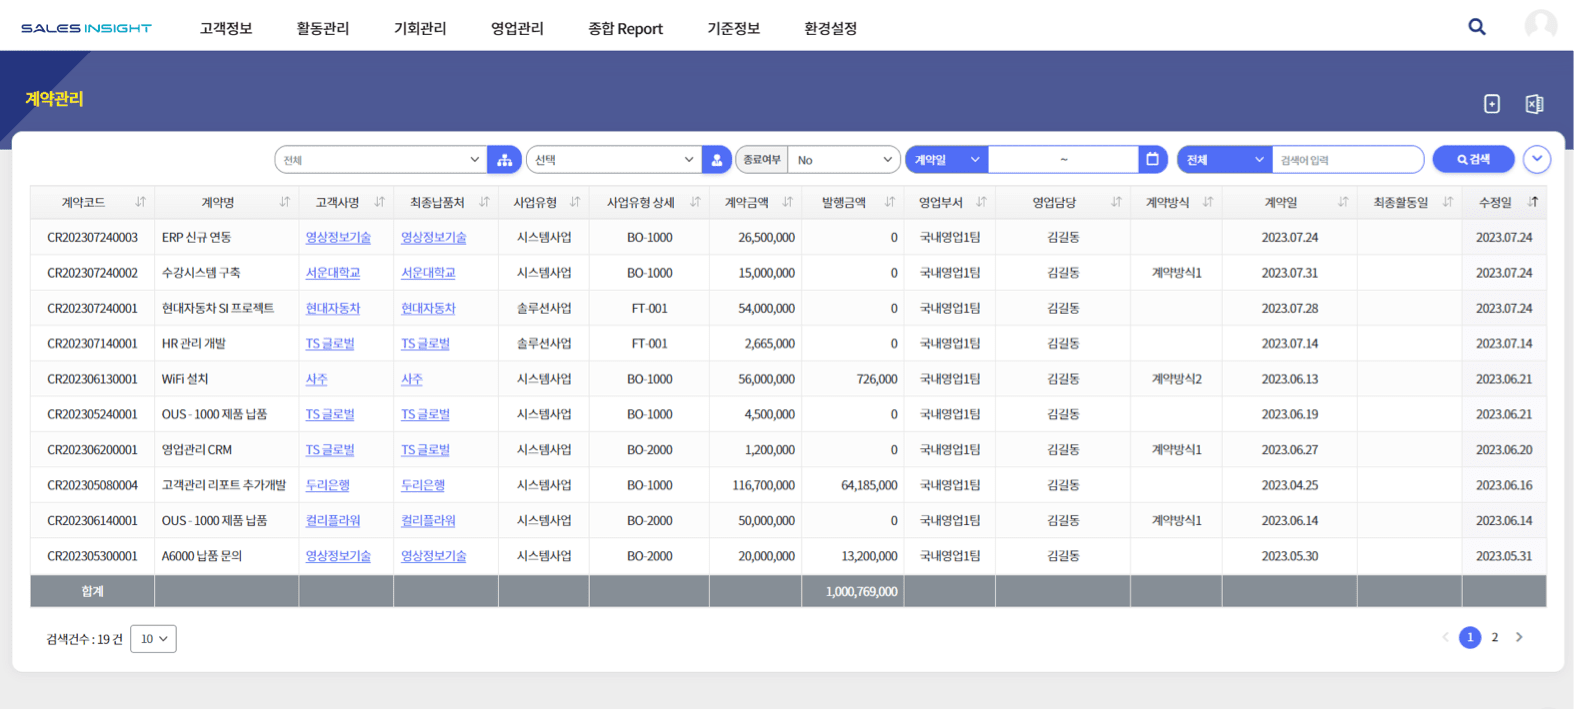
Task: Click the add new contract icon
Action: tap(1491, 104)
